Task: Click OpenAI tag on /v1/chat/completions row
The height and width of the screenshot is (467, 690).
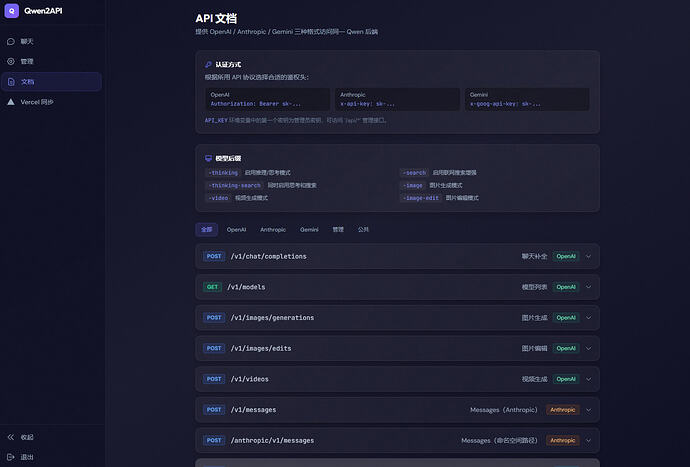Action: click(566, 257)
